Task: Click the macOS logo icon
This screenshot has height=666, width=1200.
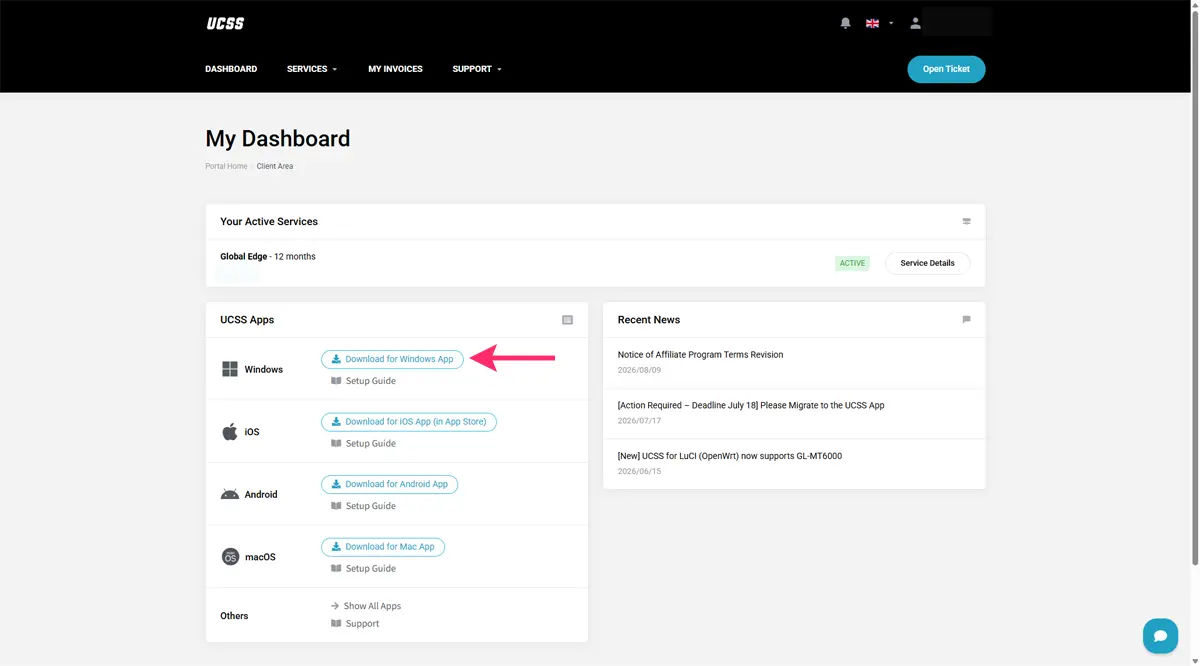Action: [x=230, y=557]
